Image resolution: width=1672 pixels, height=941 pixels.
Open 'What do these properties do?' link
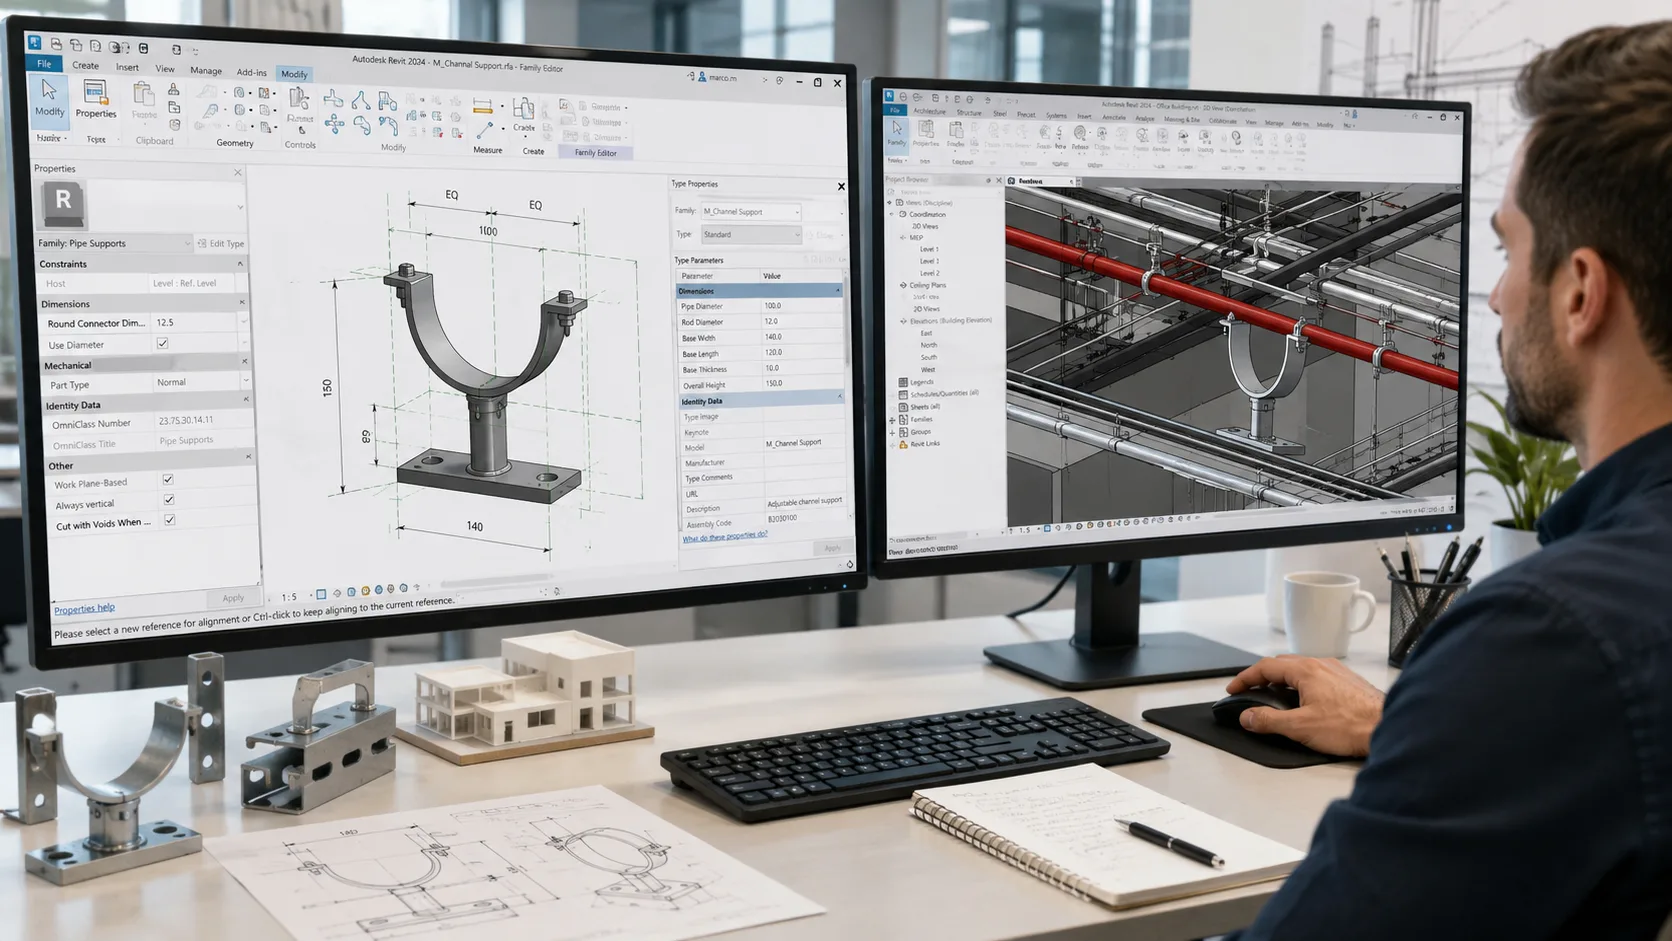click(725, 536)
